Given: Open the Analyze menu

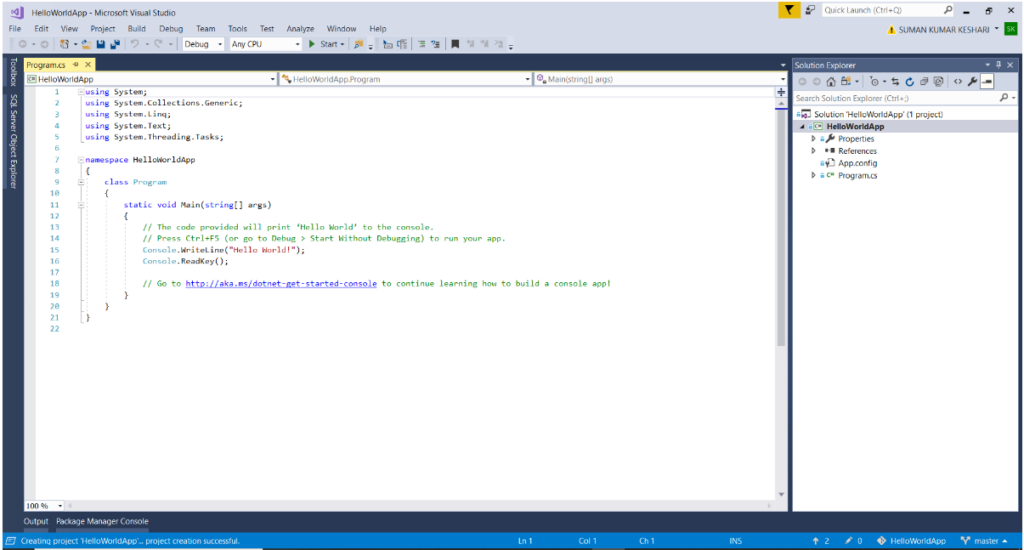Looking at the screenshot, I should (300, 29).
